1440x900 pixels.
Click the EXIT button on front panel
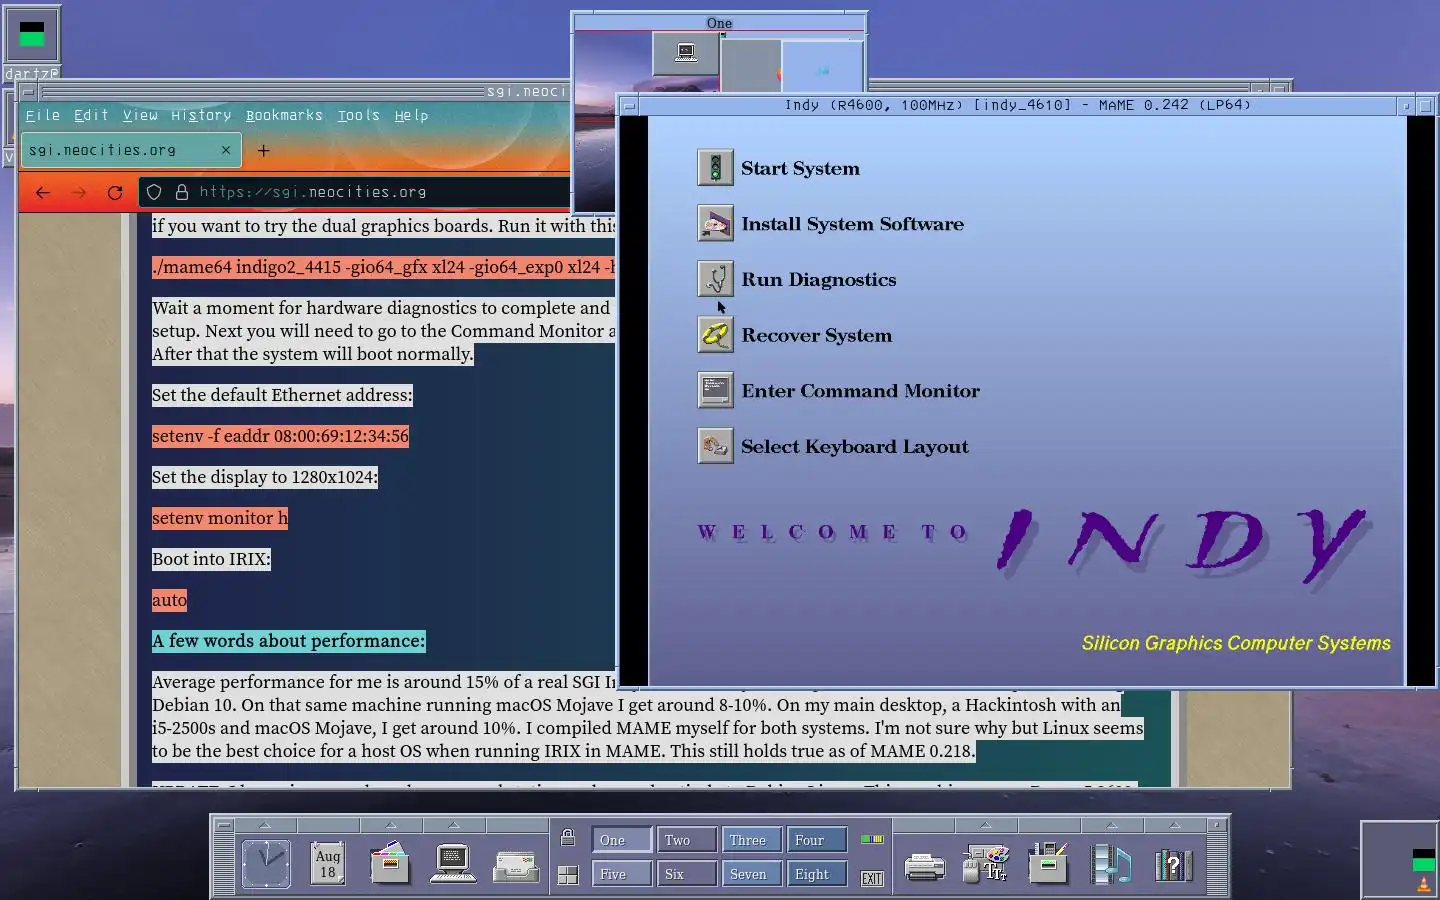pyautogui.click(x=872, y=878)
